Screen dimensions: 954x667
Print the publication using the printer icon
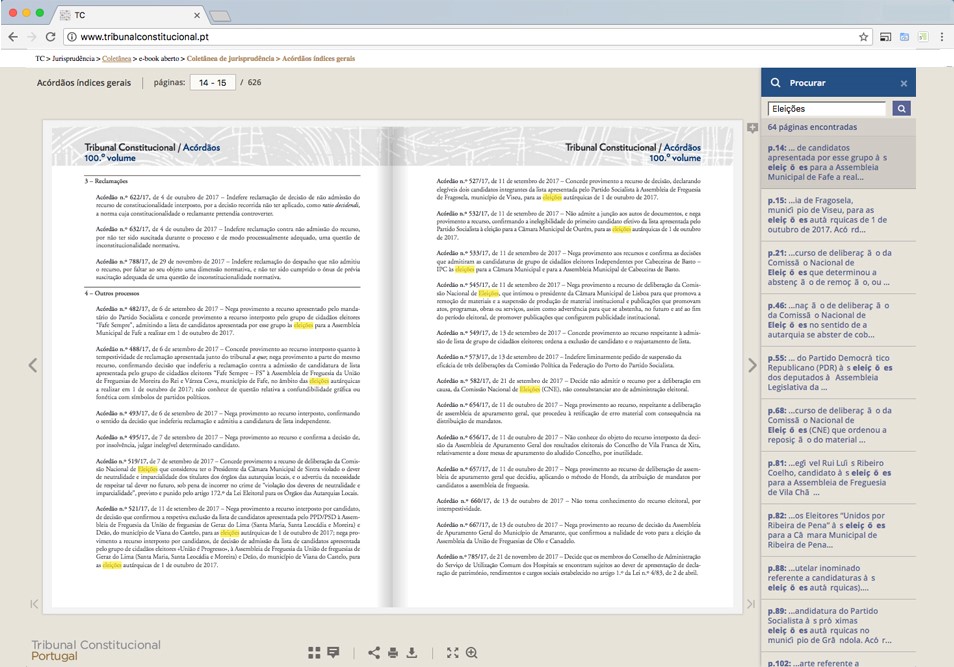(392, 653)
